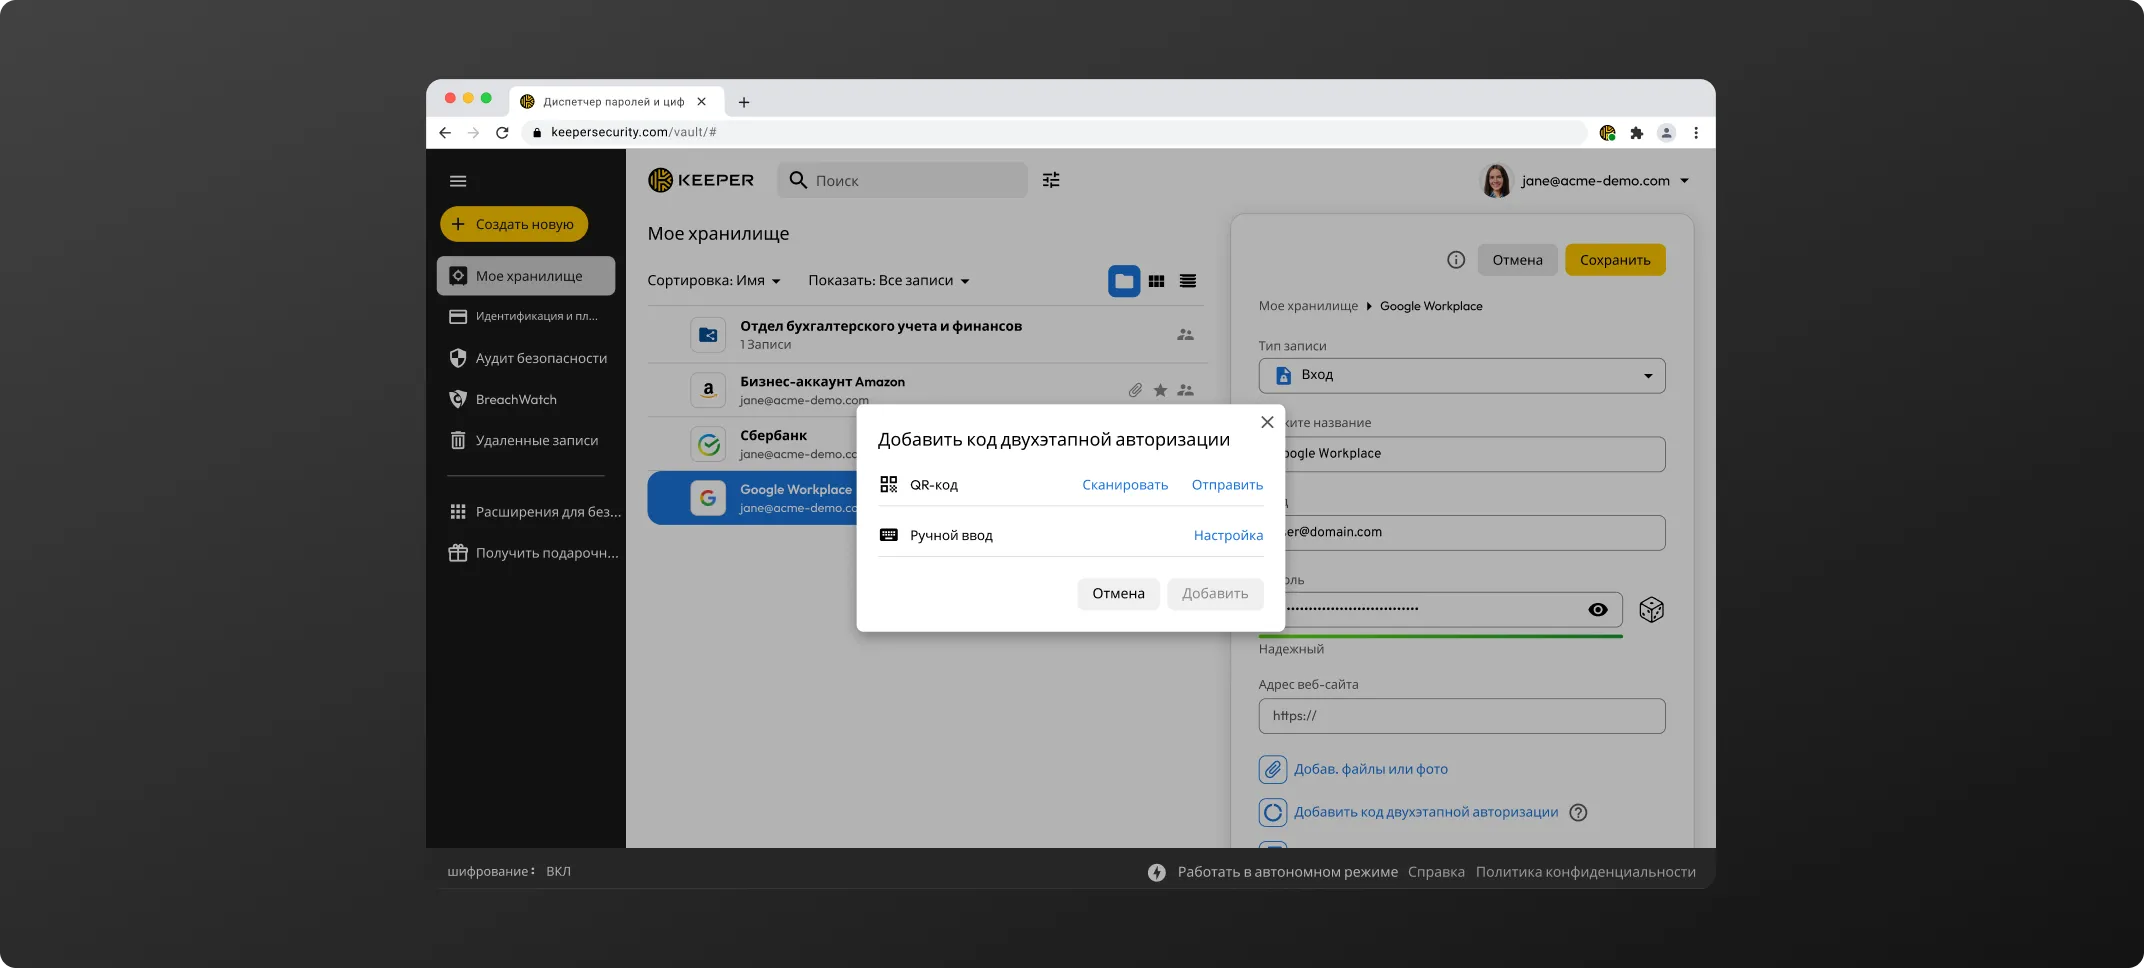Reload the page in browser
The width and height of the screenshot is (2144, 968).
pos(502,132)
